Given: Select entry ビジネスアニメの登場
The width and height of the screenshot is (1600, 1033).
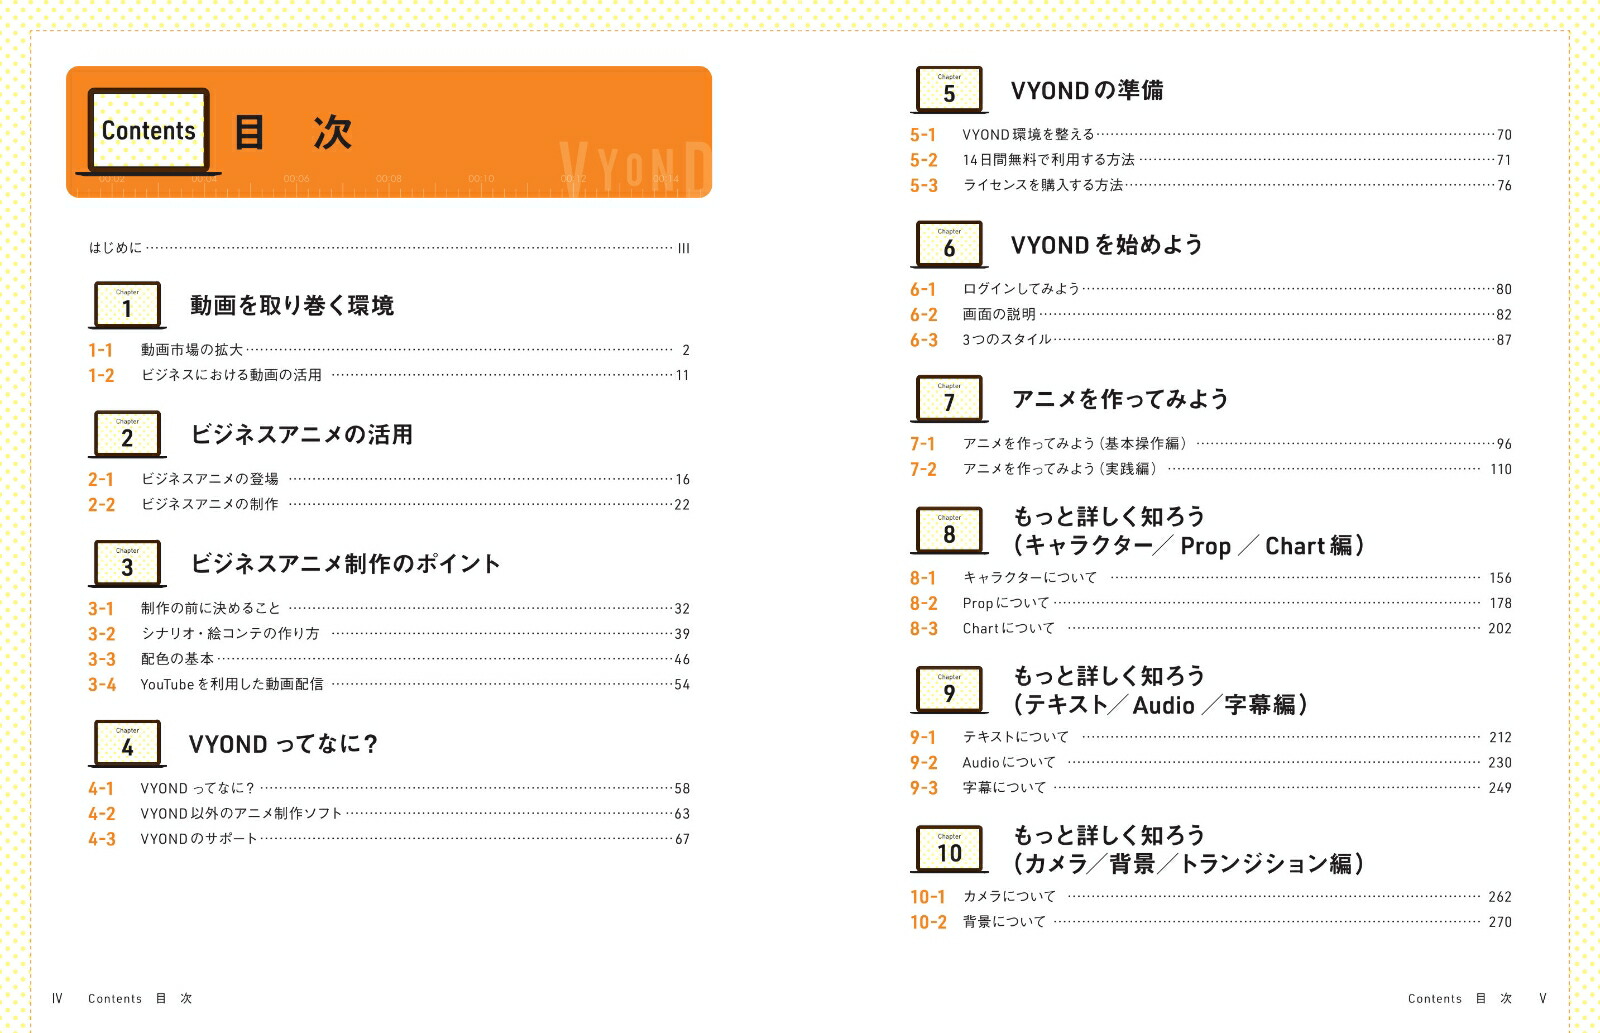Looking at the screenshot, I should 209,479.
